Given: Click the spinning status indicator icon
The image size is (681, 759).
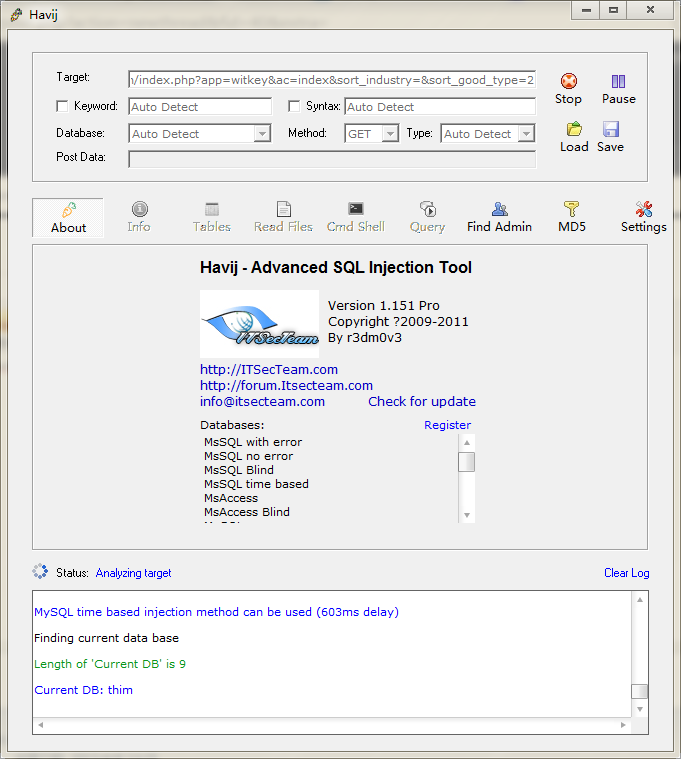Looking at the screenshot, I should [40, 571].
